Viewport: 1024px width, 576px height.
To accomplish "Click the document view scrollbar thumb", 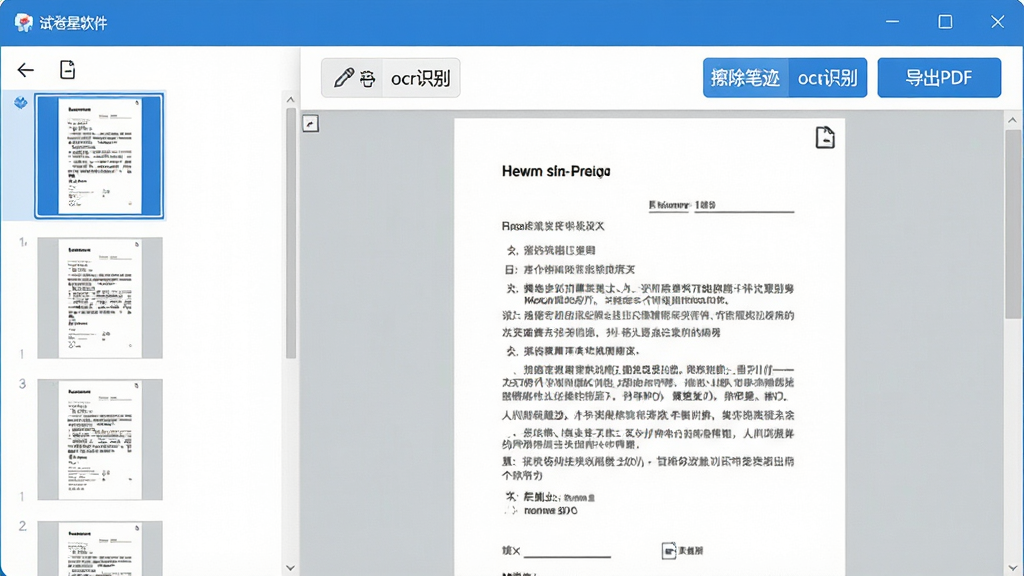I will (x=1012, y=224).
